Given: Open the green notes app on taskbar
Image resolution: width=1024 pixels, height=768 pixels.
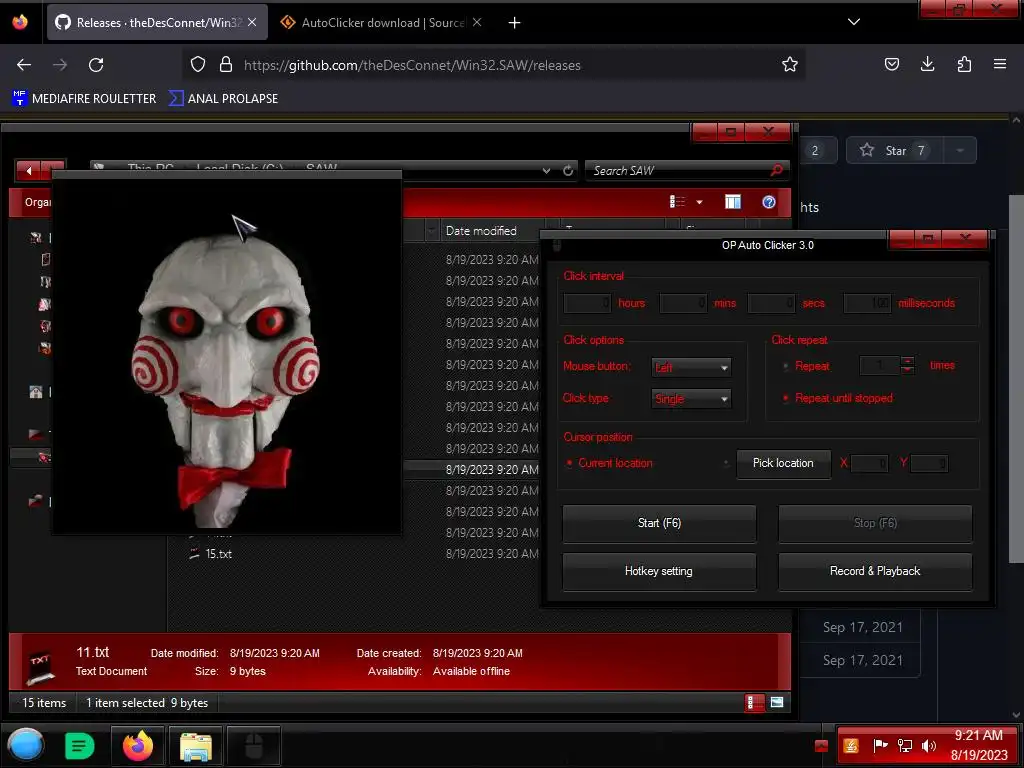Looking at the screenshot, I should click(80, 746).
